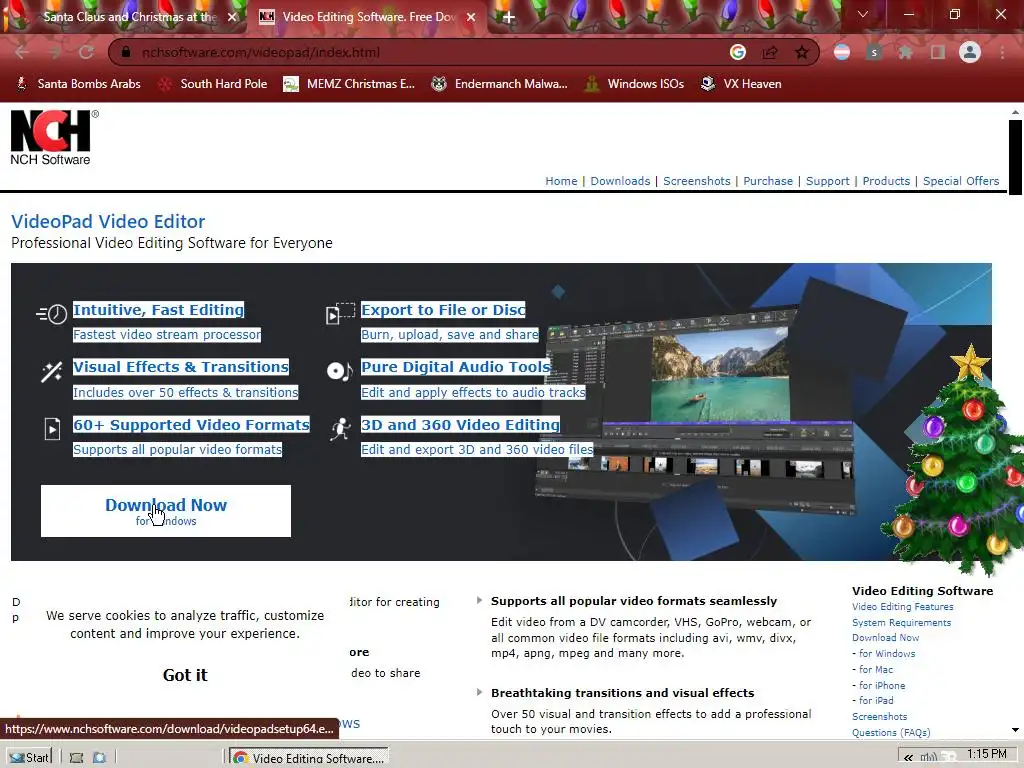This screenshot has height=768, width=1024.
Task: Open Video Editing Features sidebar link
Action: coord(903,607)
